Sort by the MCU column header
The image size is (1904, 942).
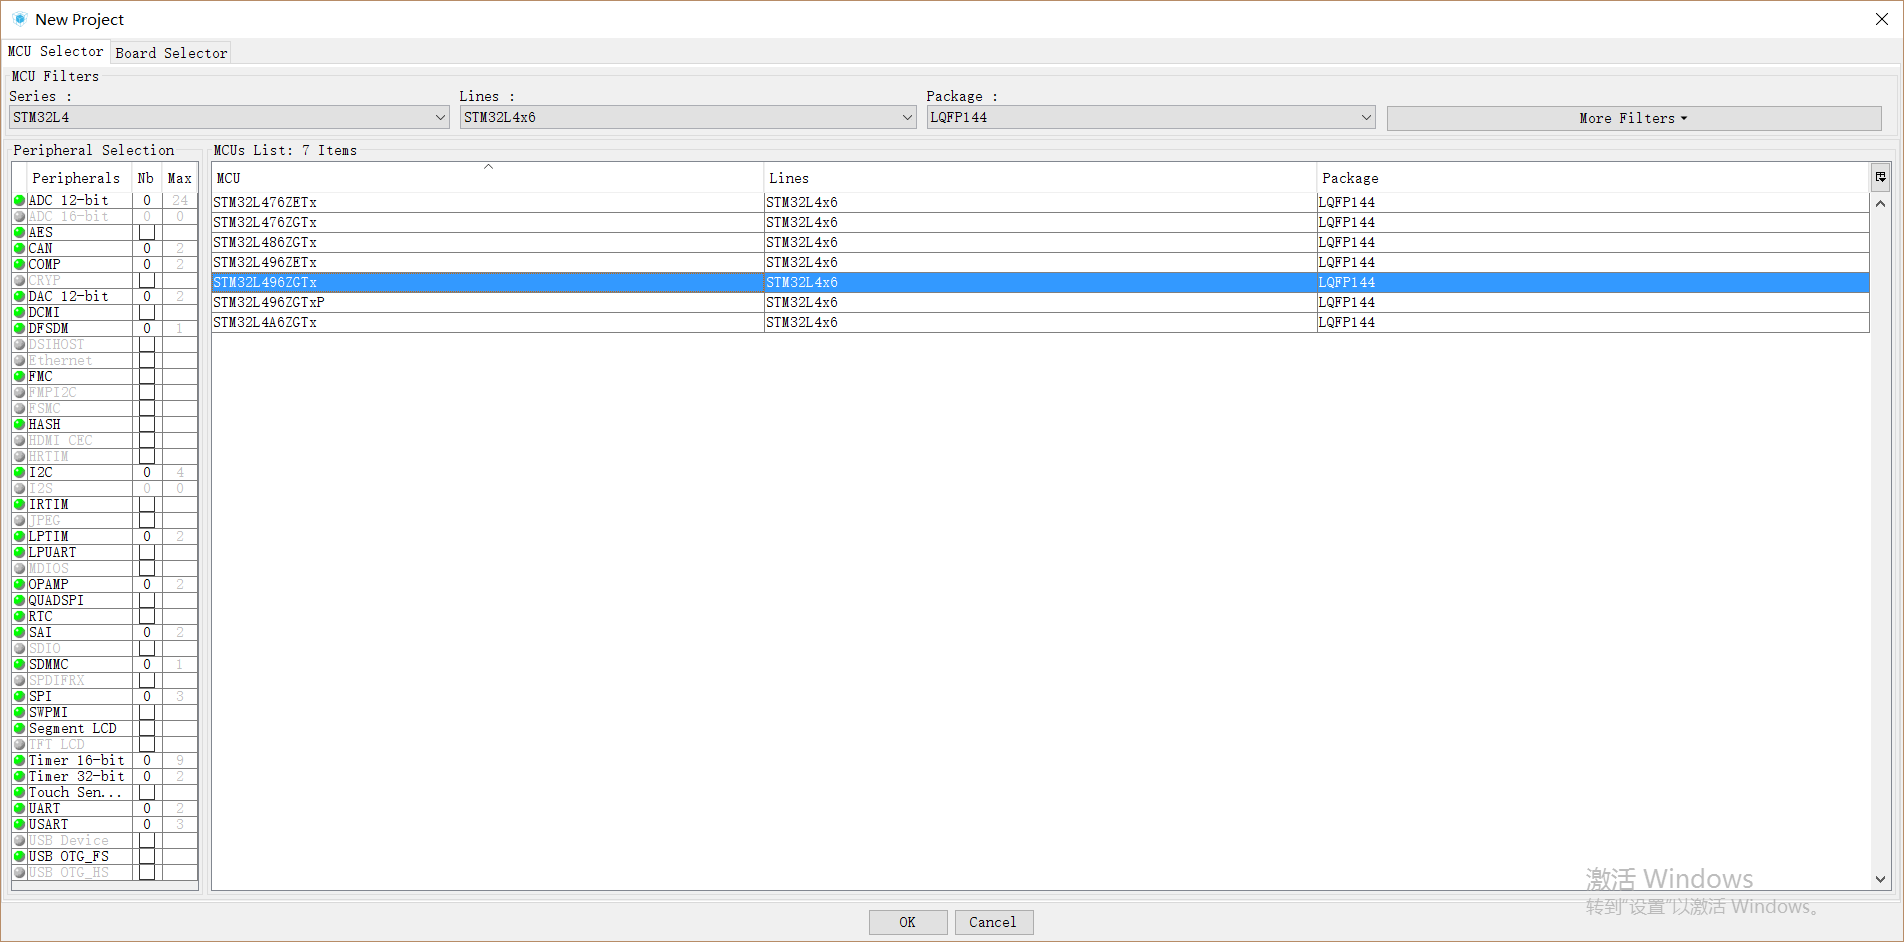488,178
